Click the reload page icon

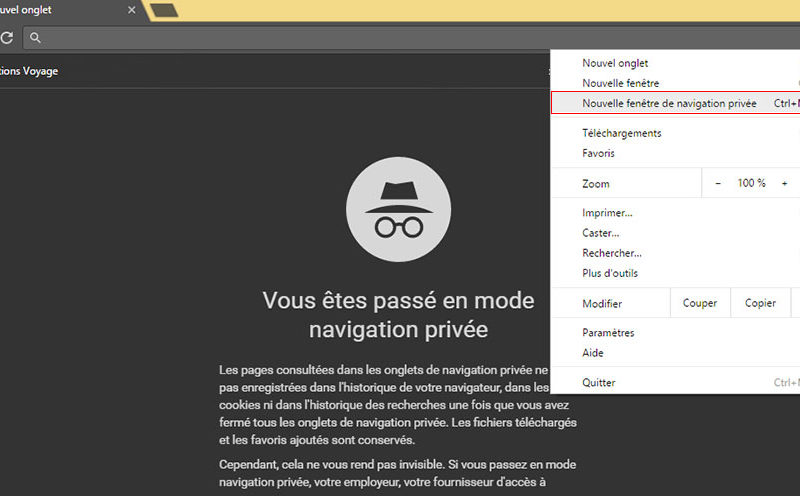[x=6, y=38]
